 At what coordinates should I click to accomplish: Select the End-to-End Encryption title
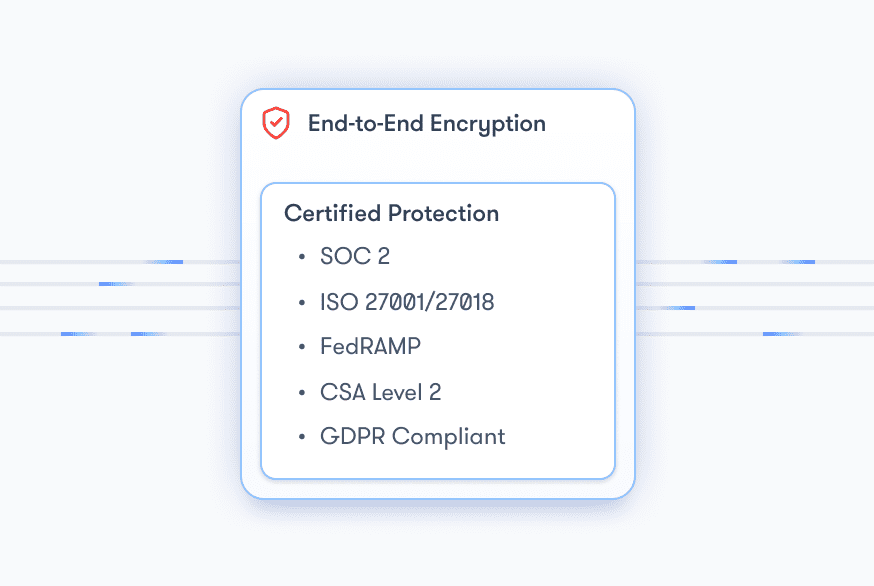(426, 124)
